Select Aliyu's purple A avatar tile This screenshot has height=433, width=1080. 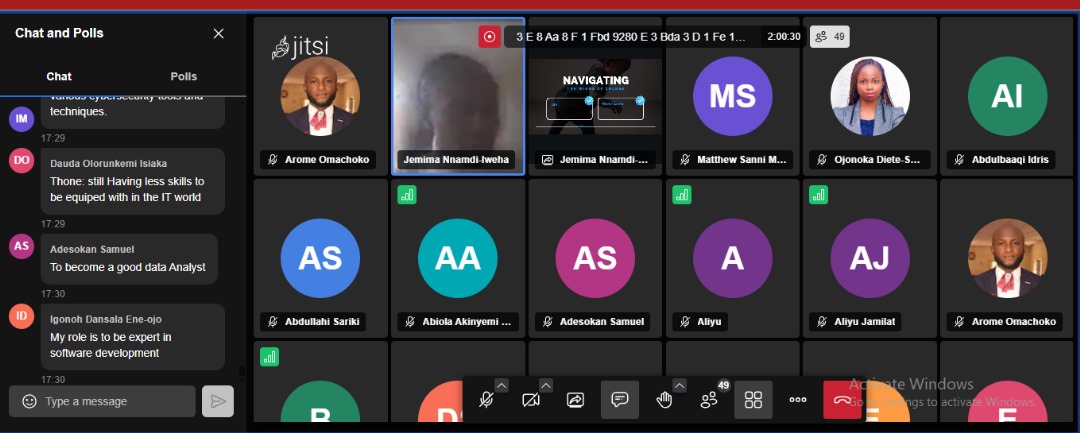[x=732, y=258]
